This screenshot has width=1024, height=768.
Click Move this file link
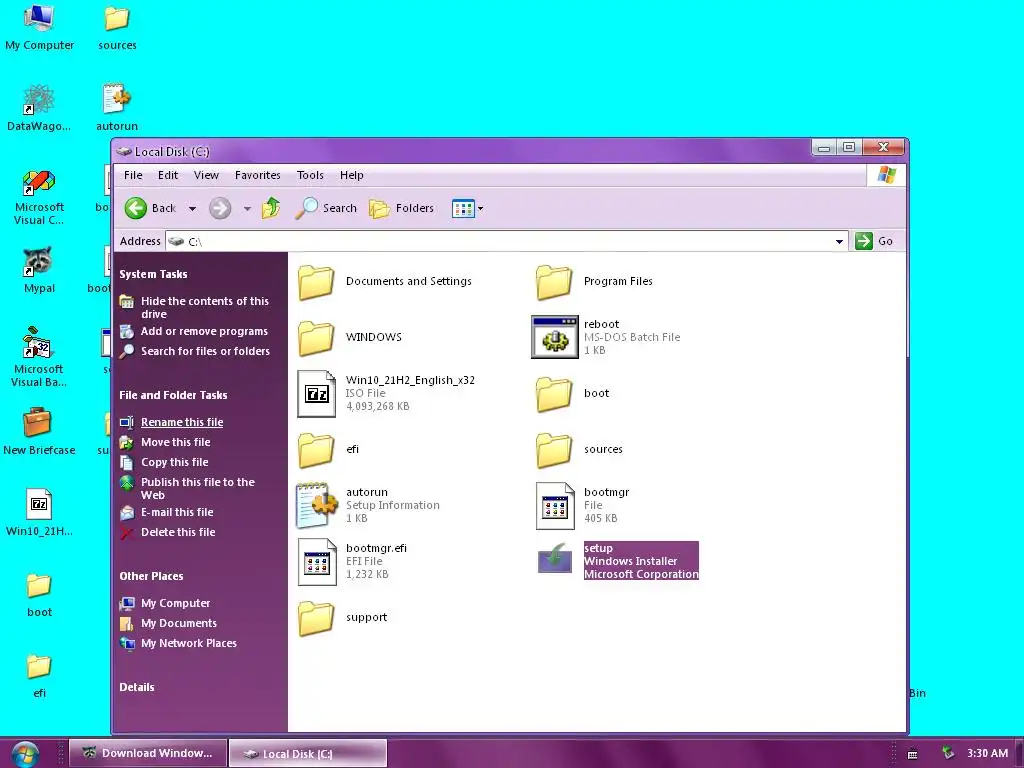click(x=176, y=442)
